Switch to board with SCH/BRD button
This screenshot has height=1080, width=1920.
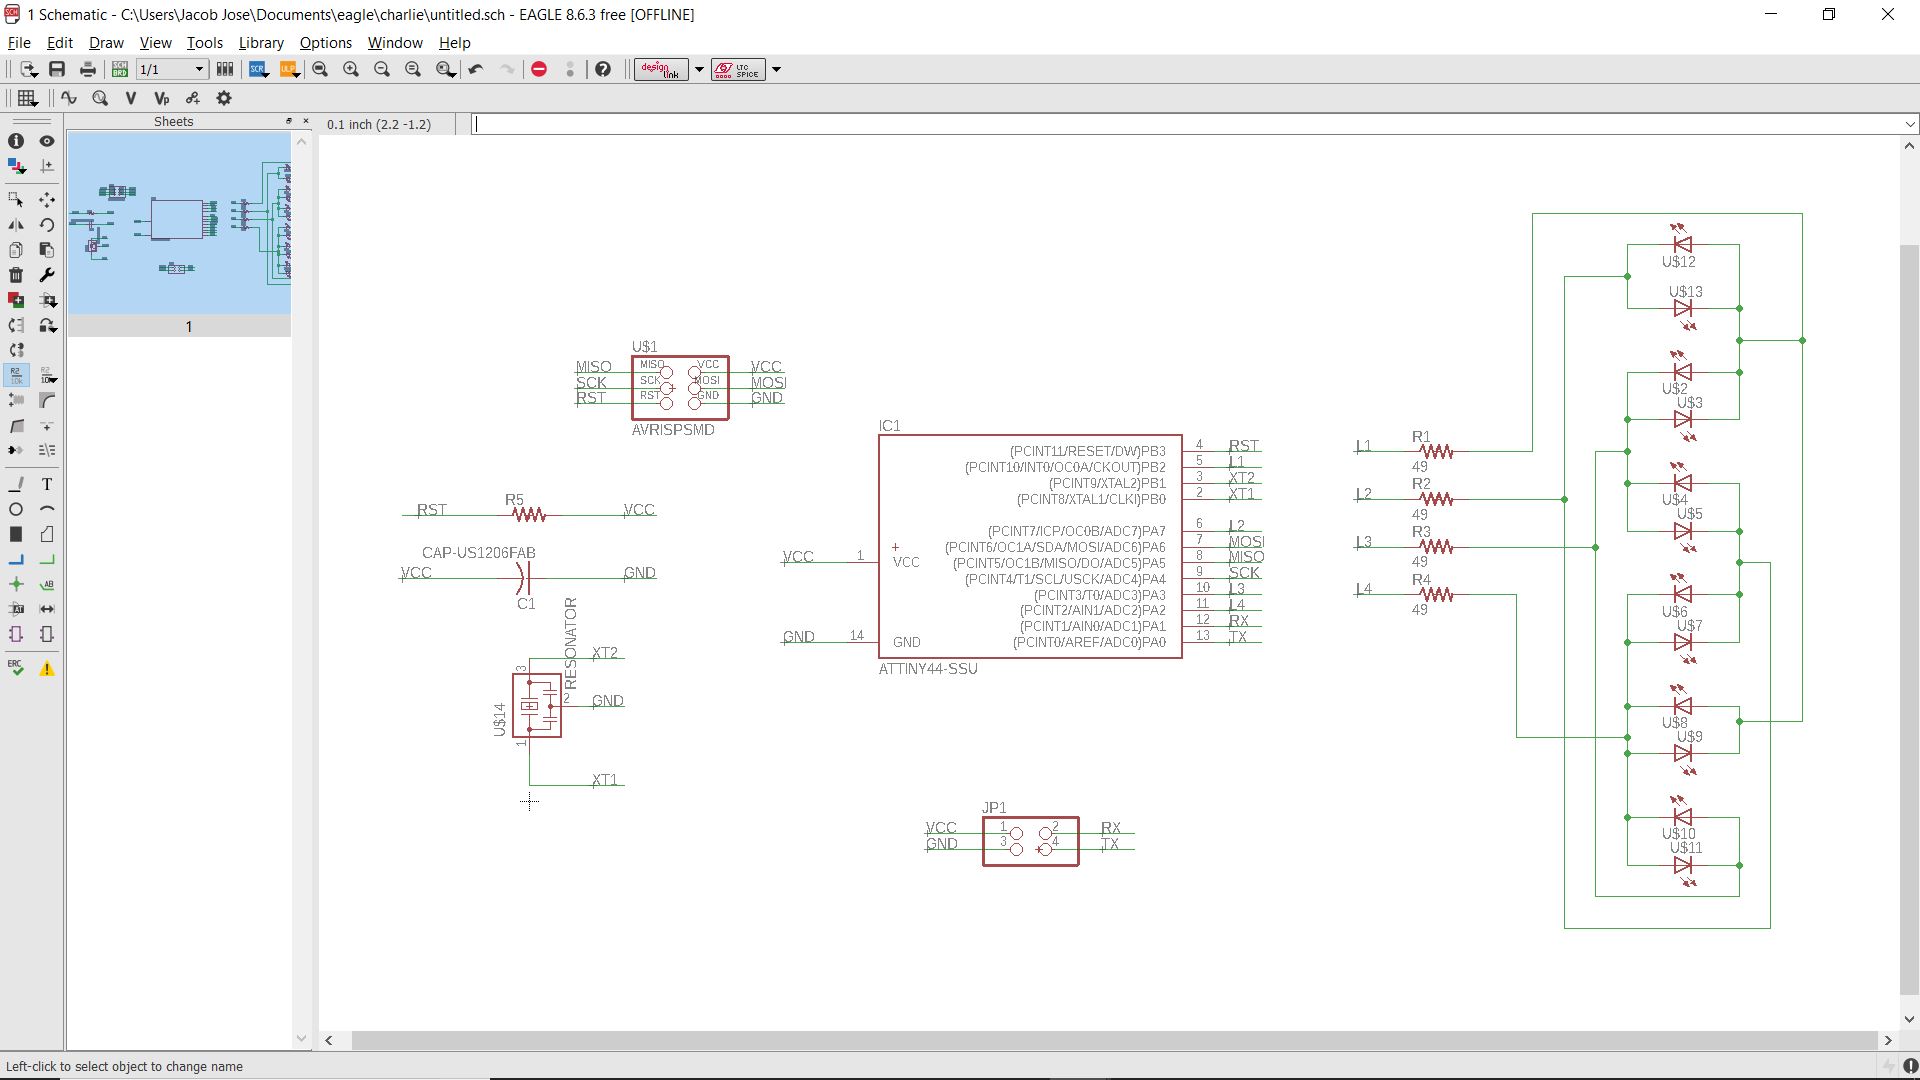tap(120, 69)
